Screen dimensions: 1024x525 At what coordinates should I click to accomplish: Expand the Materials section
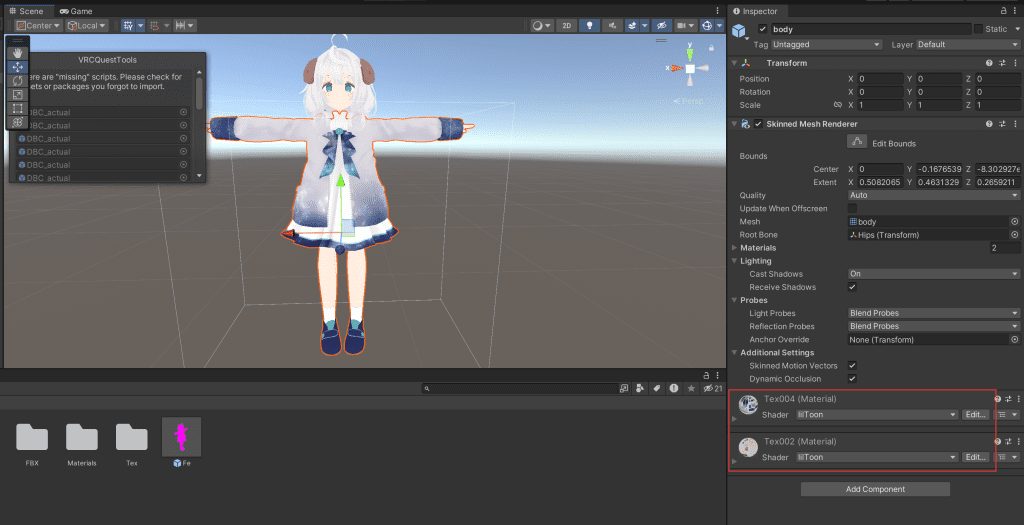point(737,248)
